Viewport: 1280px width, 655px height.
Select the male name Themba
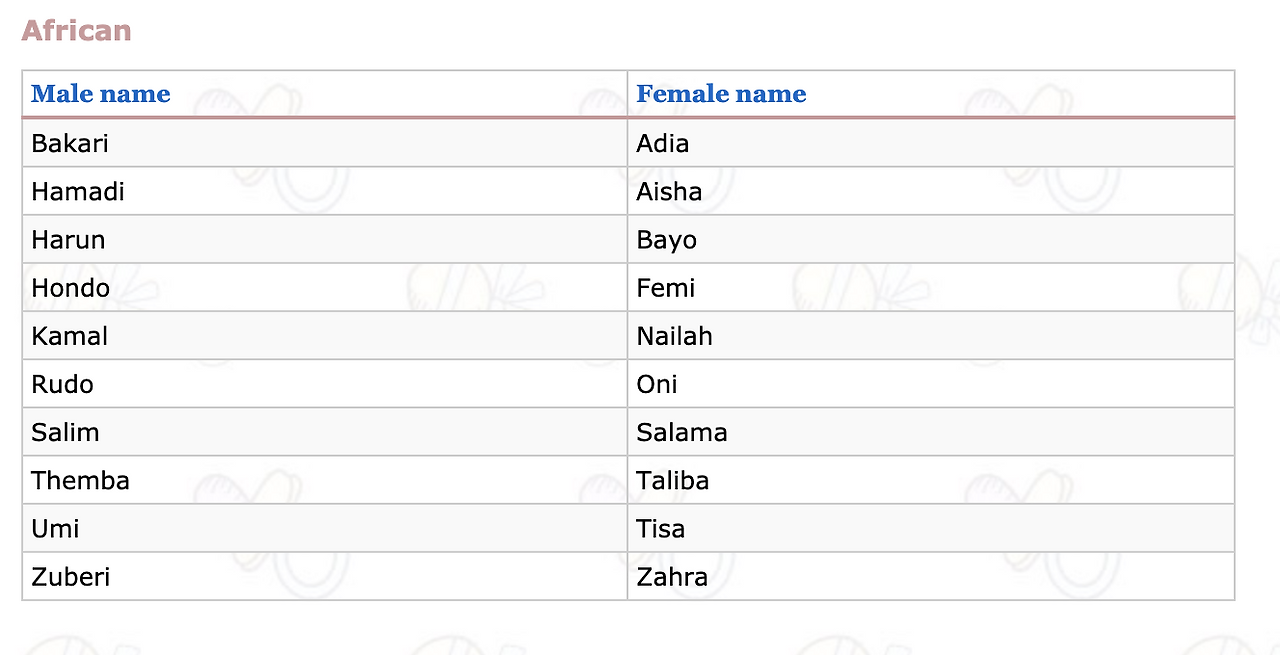(81, 480)
